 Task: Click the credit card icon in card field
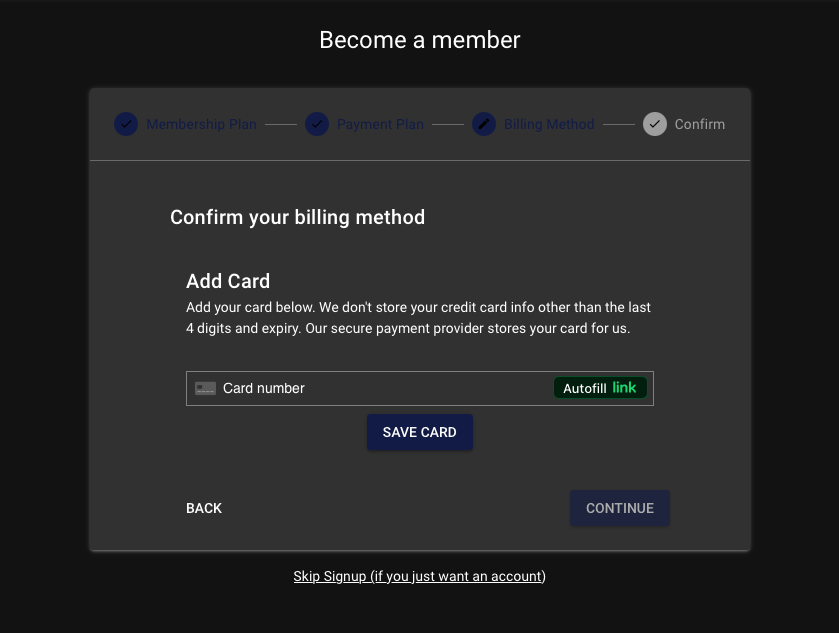point(206,388)
